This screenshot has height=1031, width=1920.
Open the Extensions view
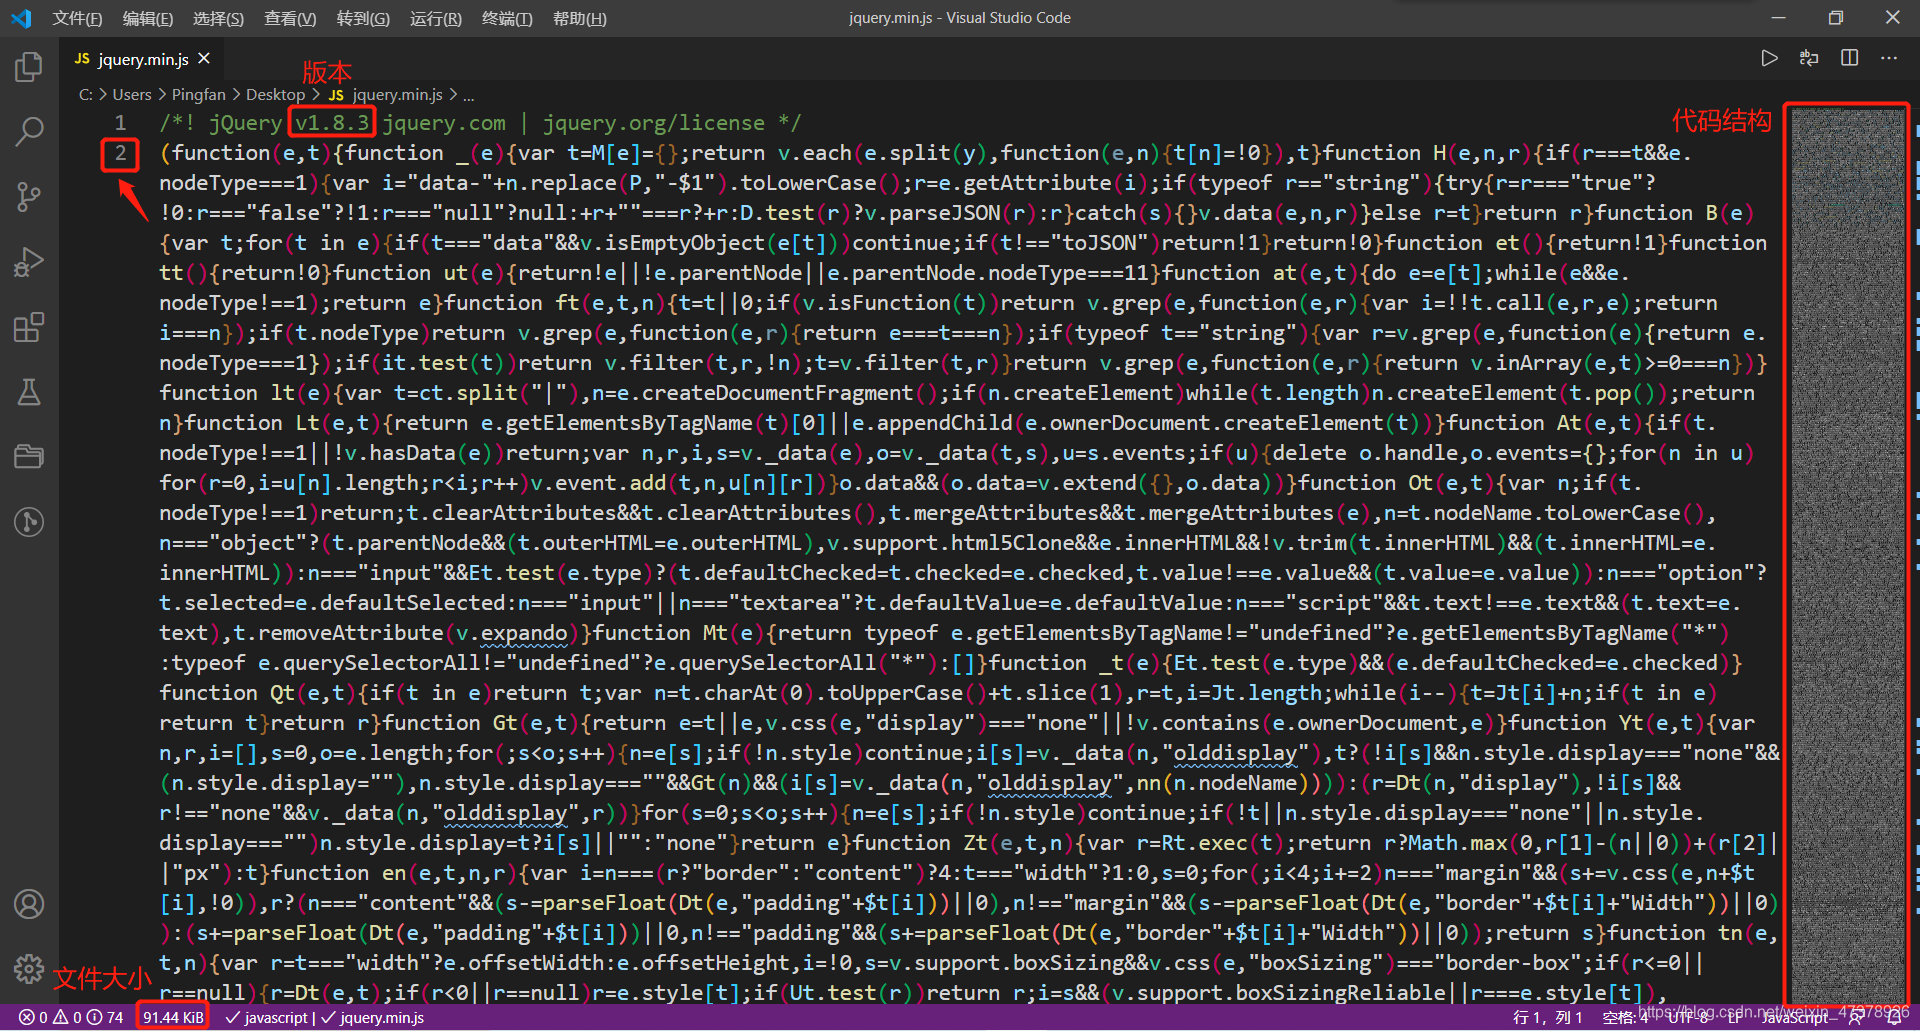click(x=29, y=327)
